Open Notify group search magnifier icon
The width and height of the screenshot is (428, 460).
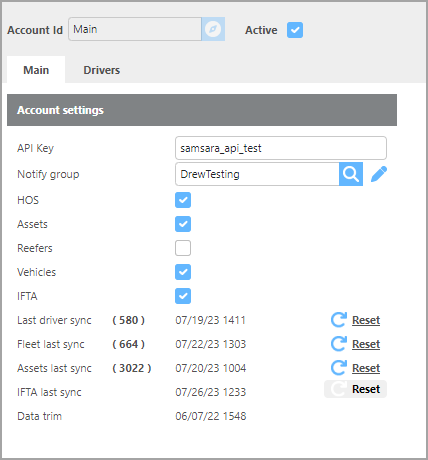351,174
